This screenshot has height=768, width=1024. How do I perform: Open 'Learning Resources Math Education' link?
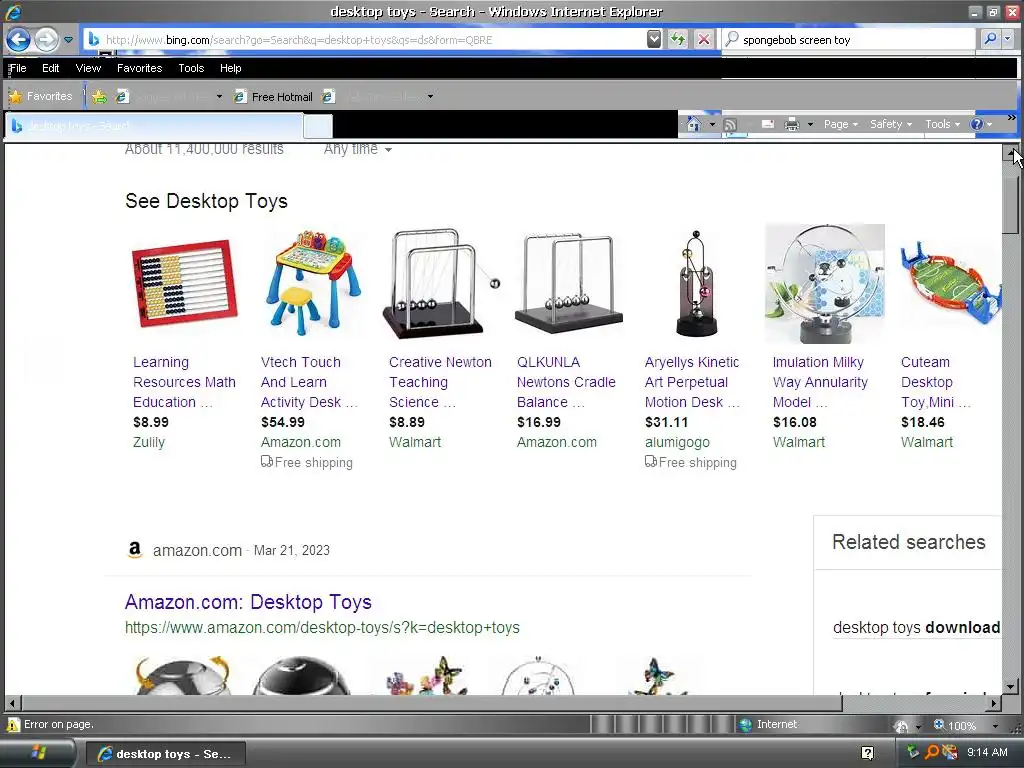pyautogui.click(x=184, y=382)
